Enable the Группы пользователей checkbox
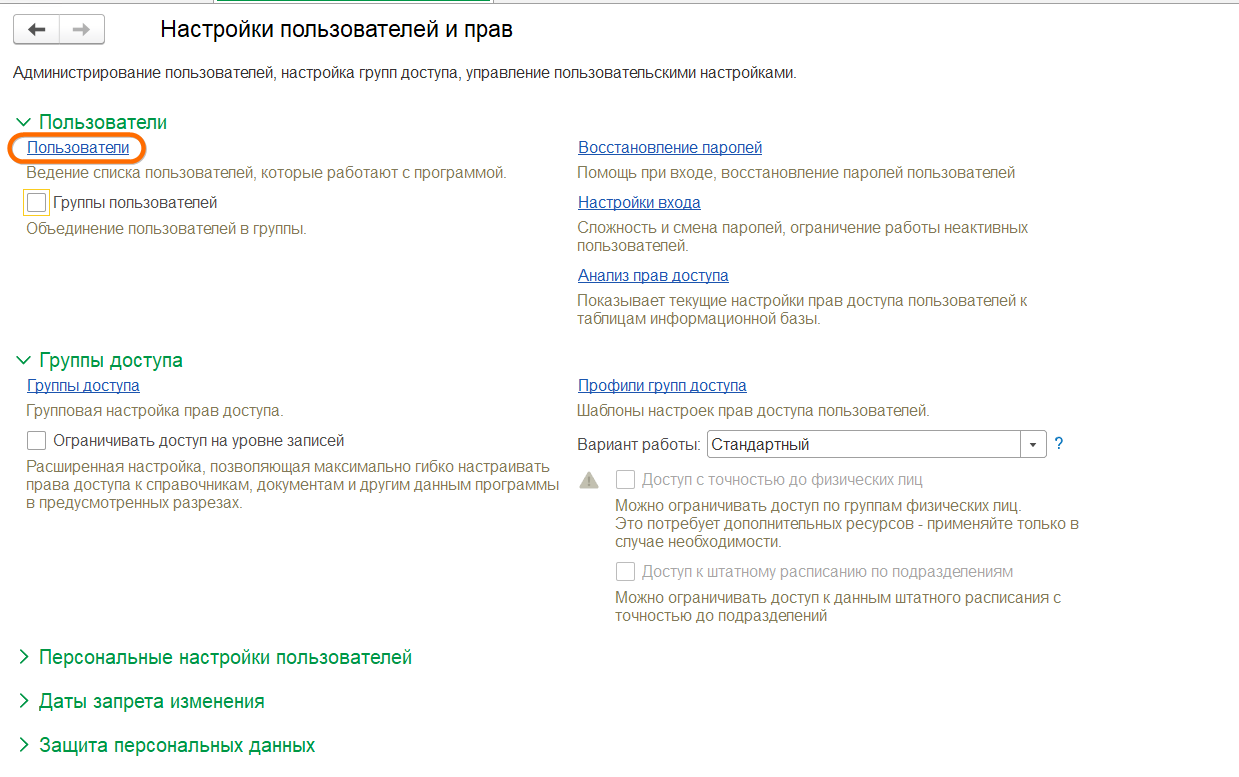Image resolution: width=1239 pixels, height=777 pixels. (37, 203)
